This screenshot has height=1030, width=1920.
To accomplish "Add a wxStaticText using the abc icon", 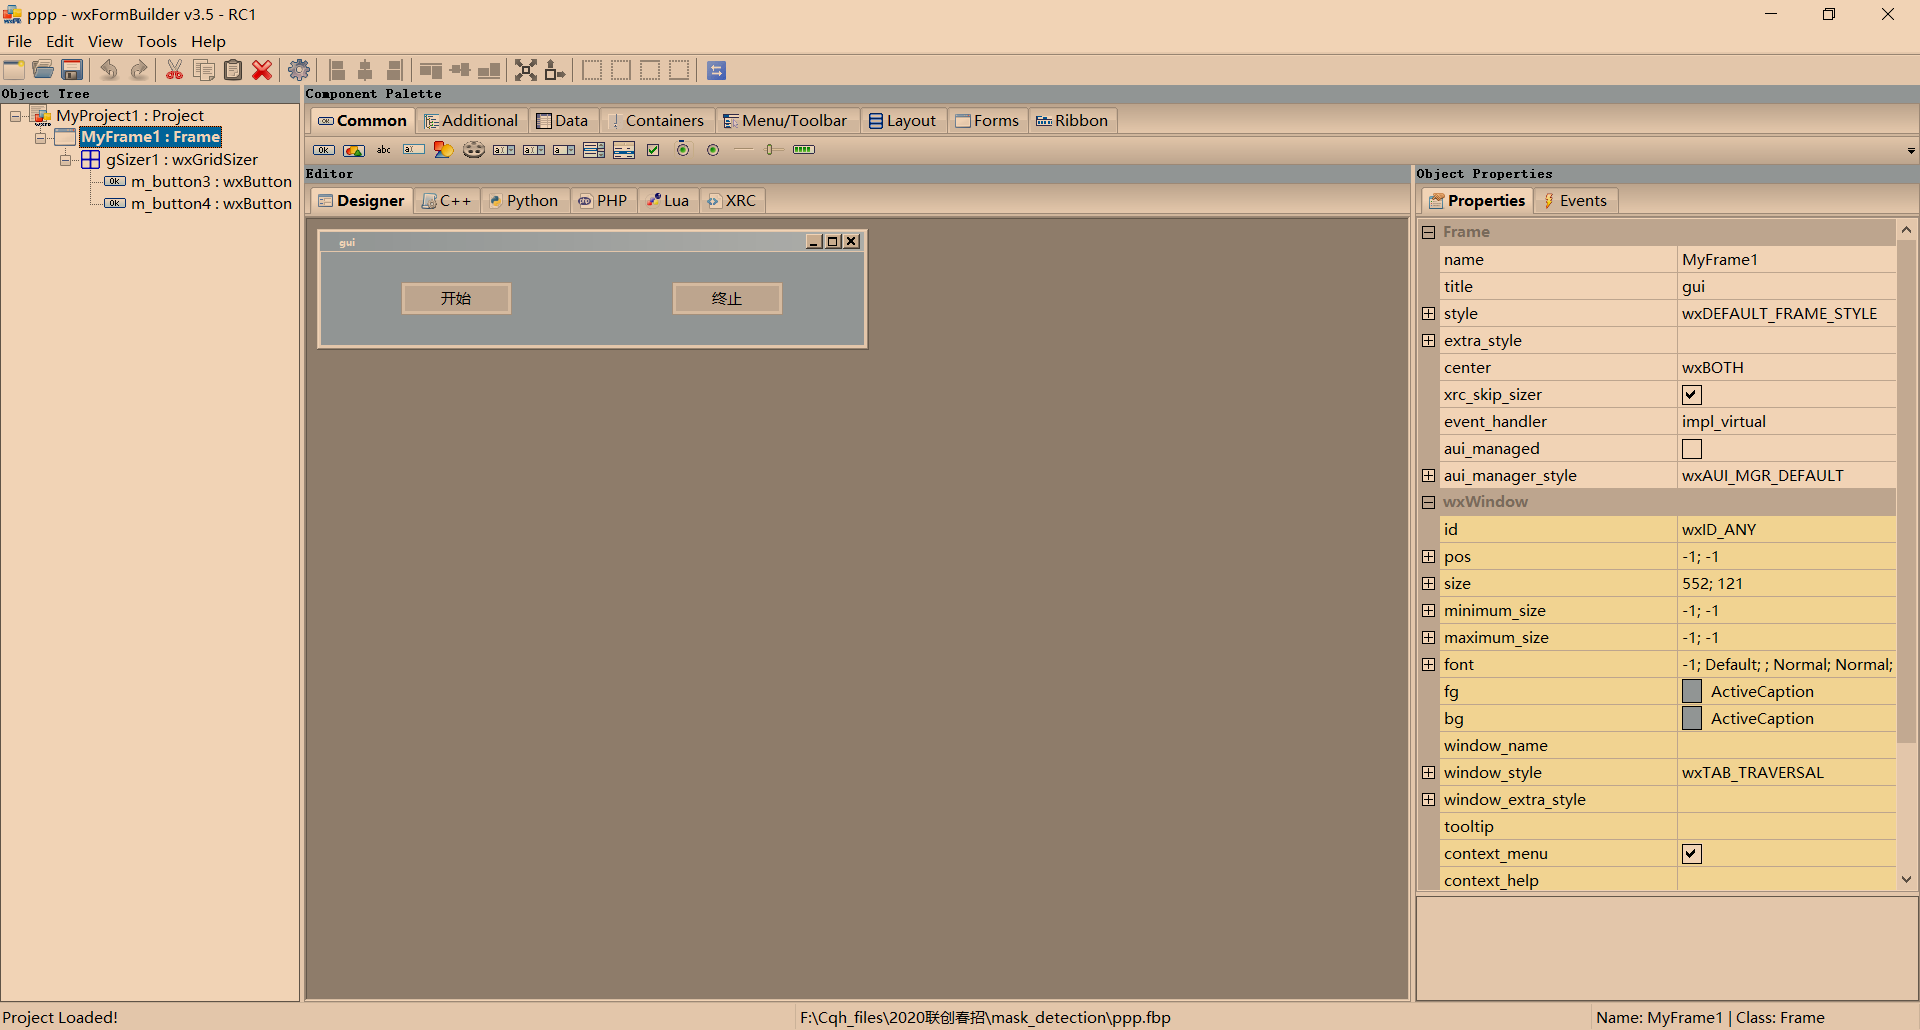I will point(384,150).
